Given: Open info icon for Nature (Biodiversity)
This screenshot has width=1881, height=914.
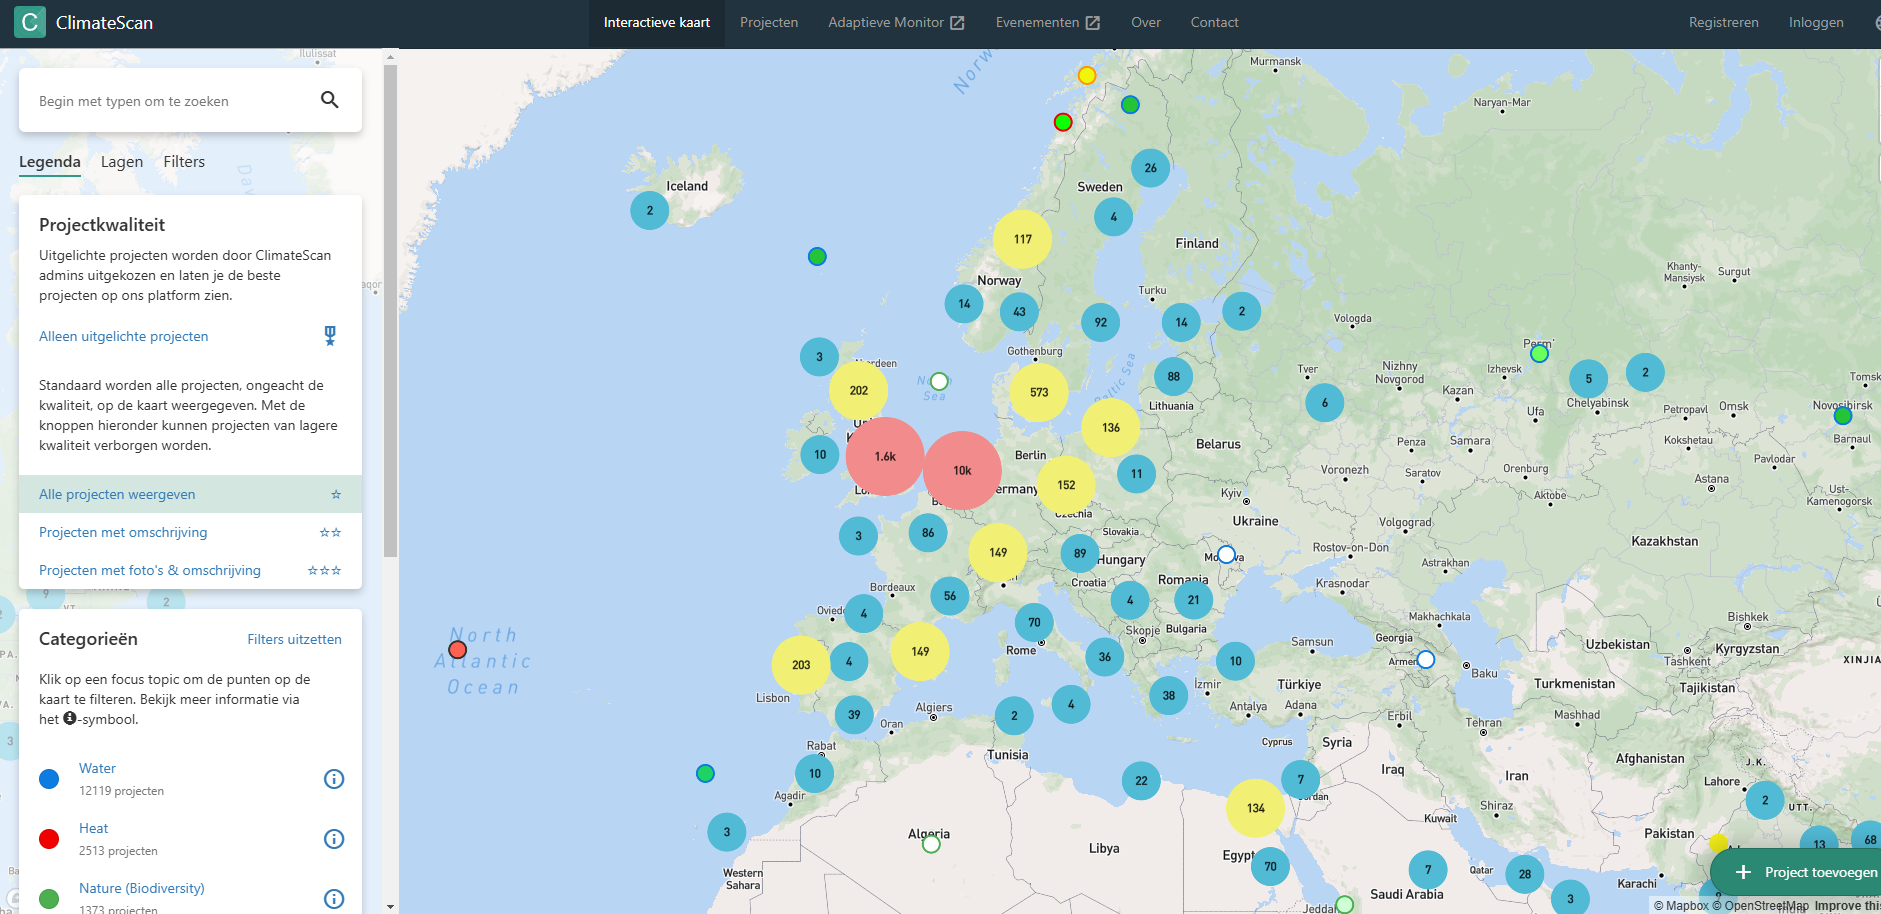Looking at the screenshot, I should [334, 899].
